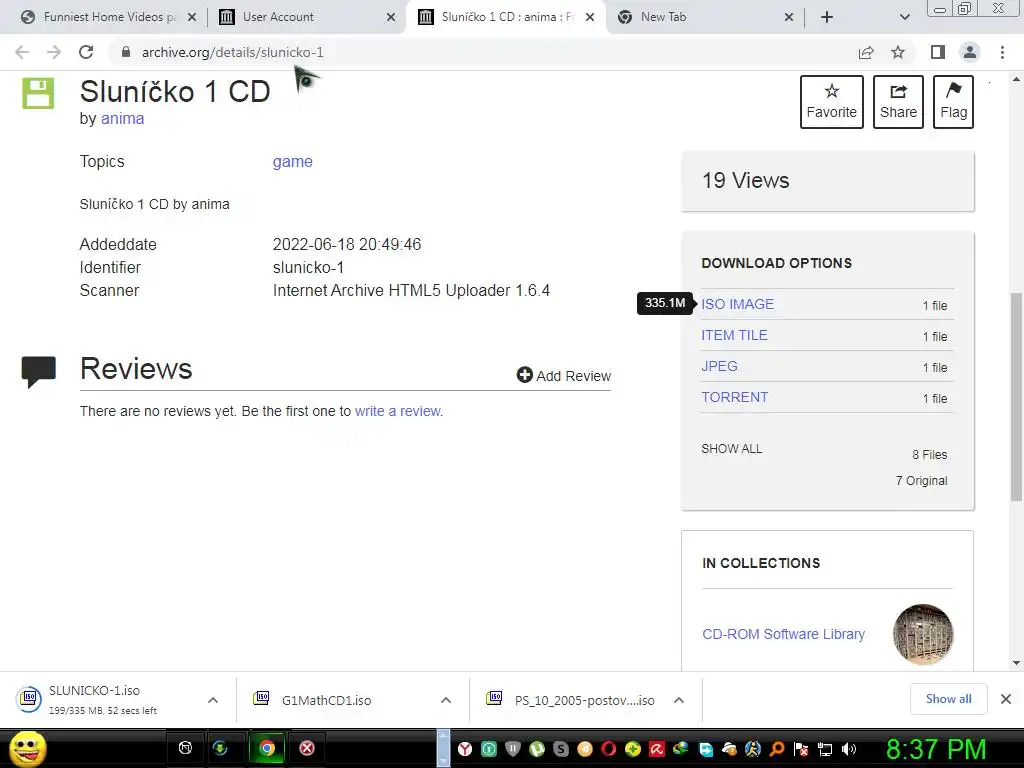Close the downloads bar
Viewport: 1024px width, 768px height.
click(1006, 699)
